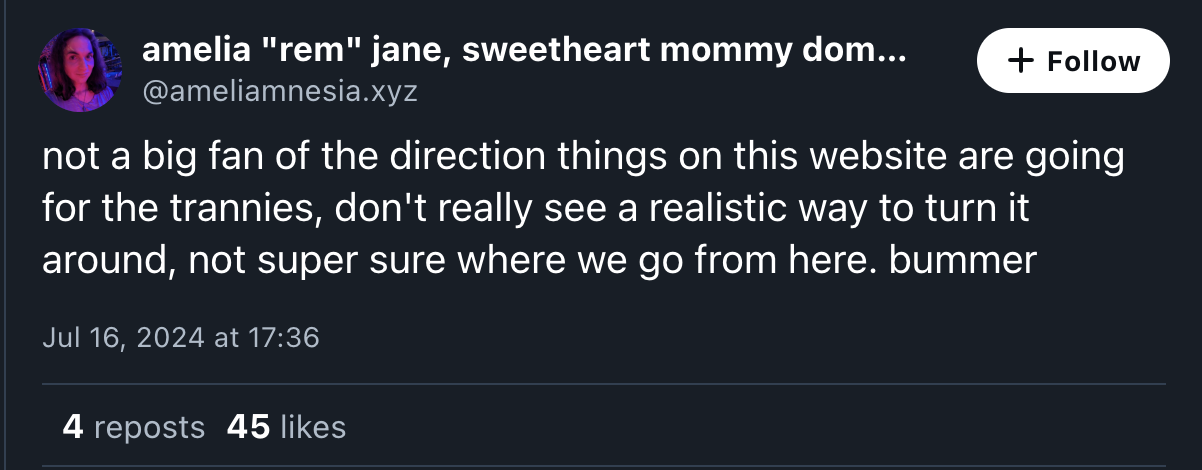Click the truncated ellipsis after the display name
Viewport: 1202px width, 470px height.
coord(890,56)
